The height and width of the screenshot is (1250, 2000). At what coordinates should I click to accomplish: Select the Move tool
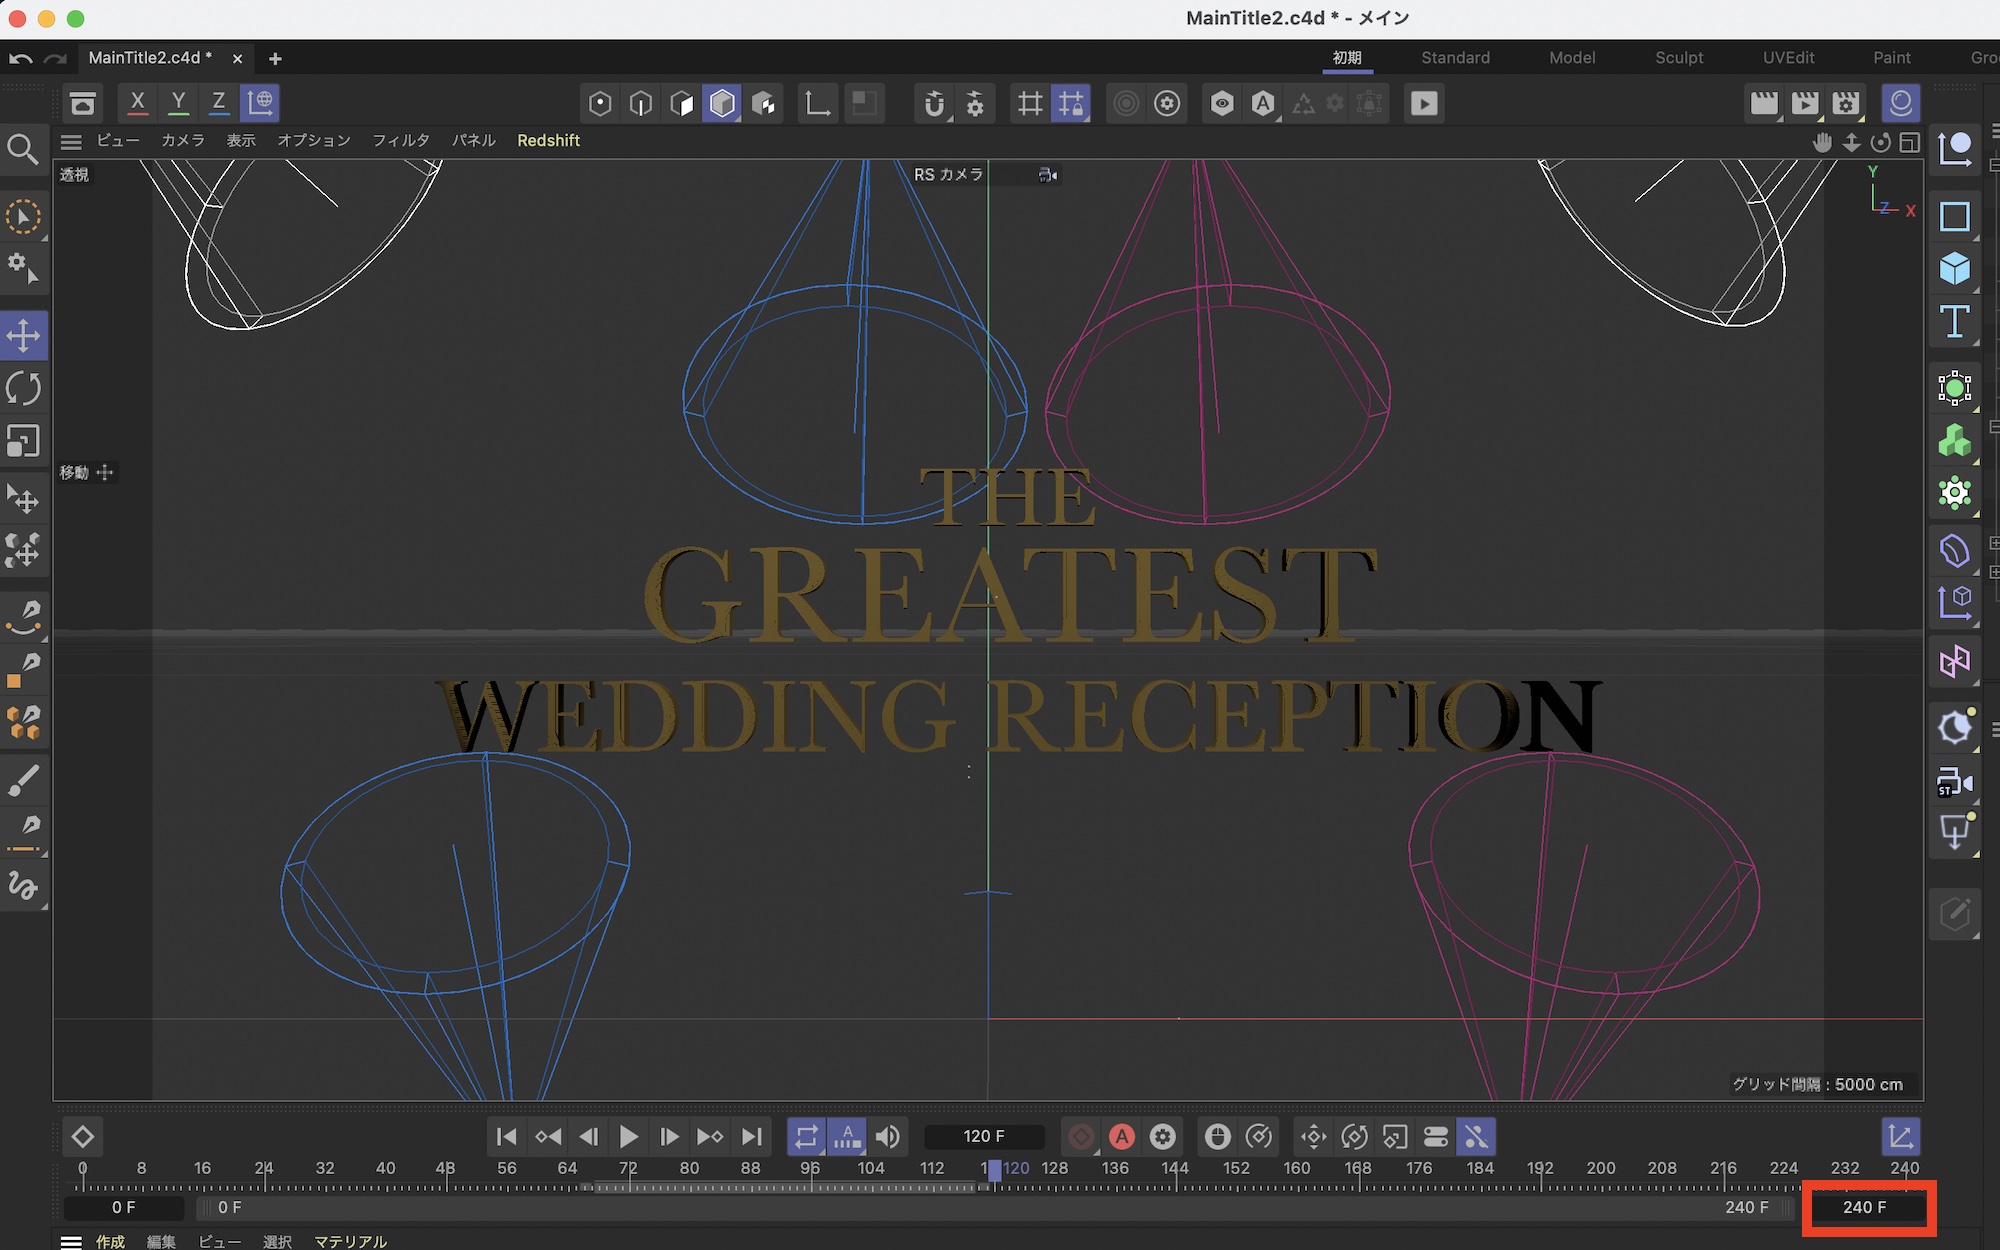coord(24,335)
